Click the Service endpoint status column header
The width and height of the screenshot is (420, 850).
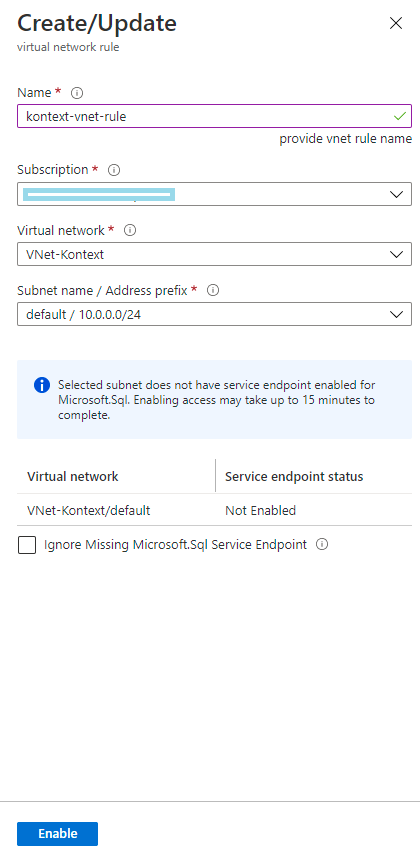click(x=294, y=476)
